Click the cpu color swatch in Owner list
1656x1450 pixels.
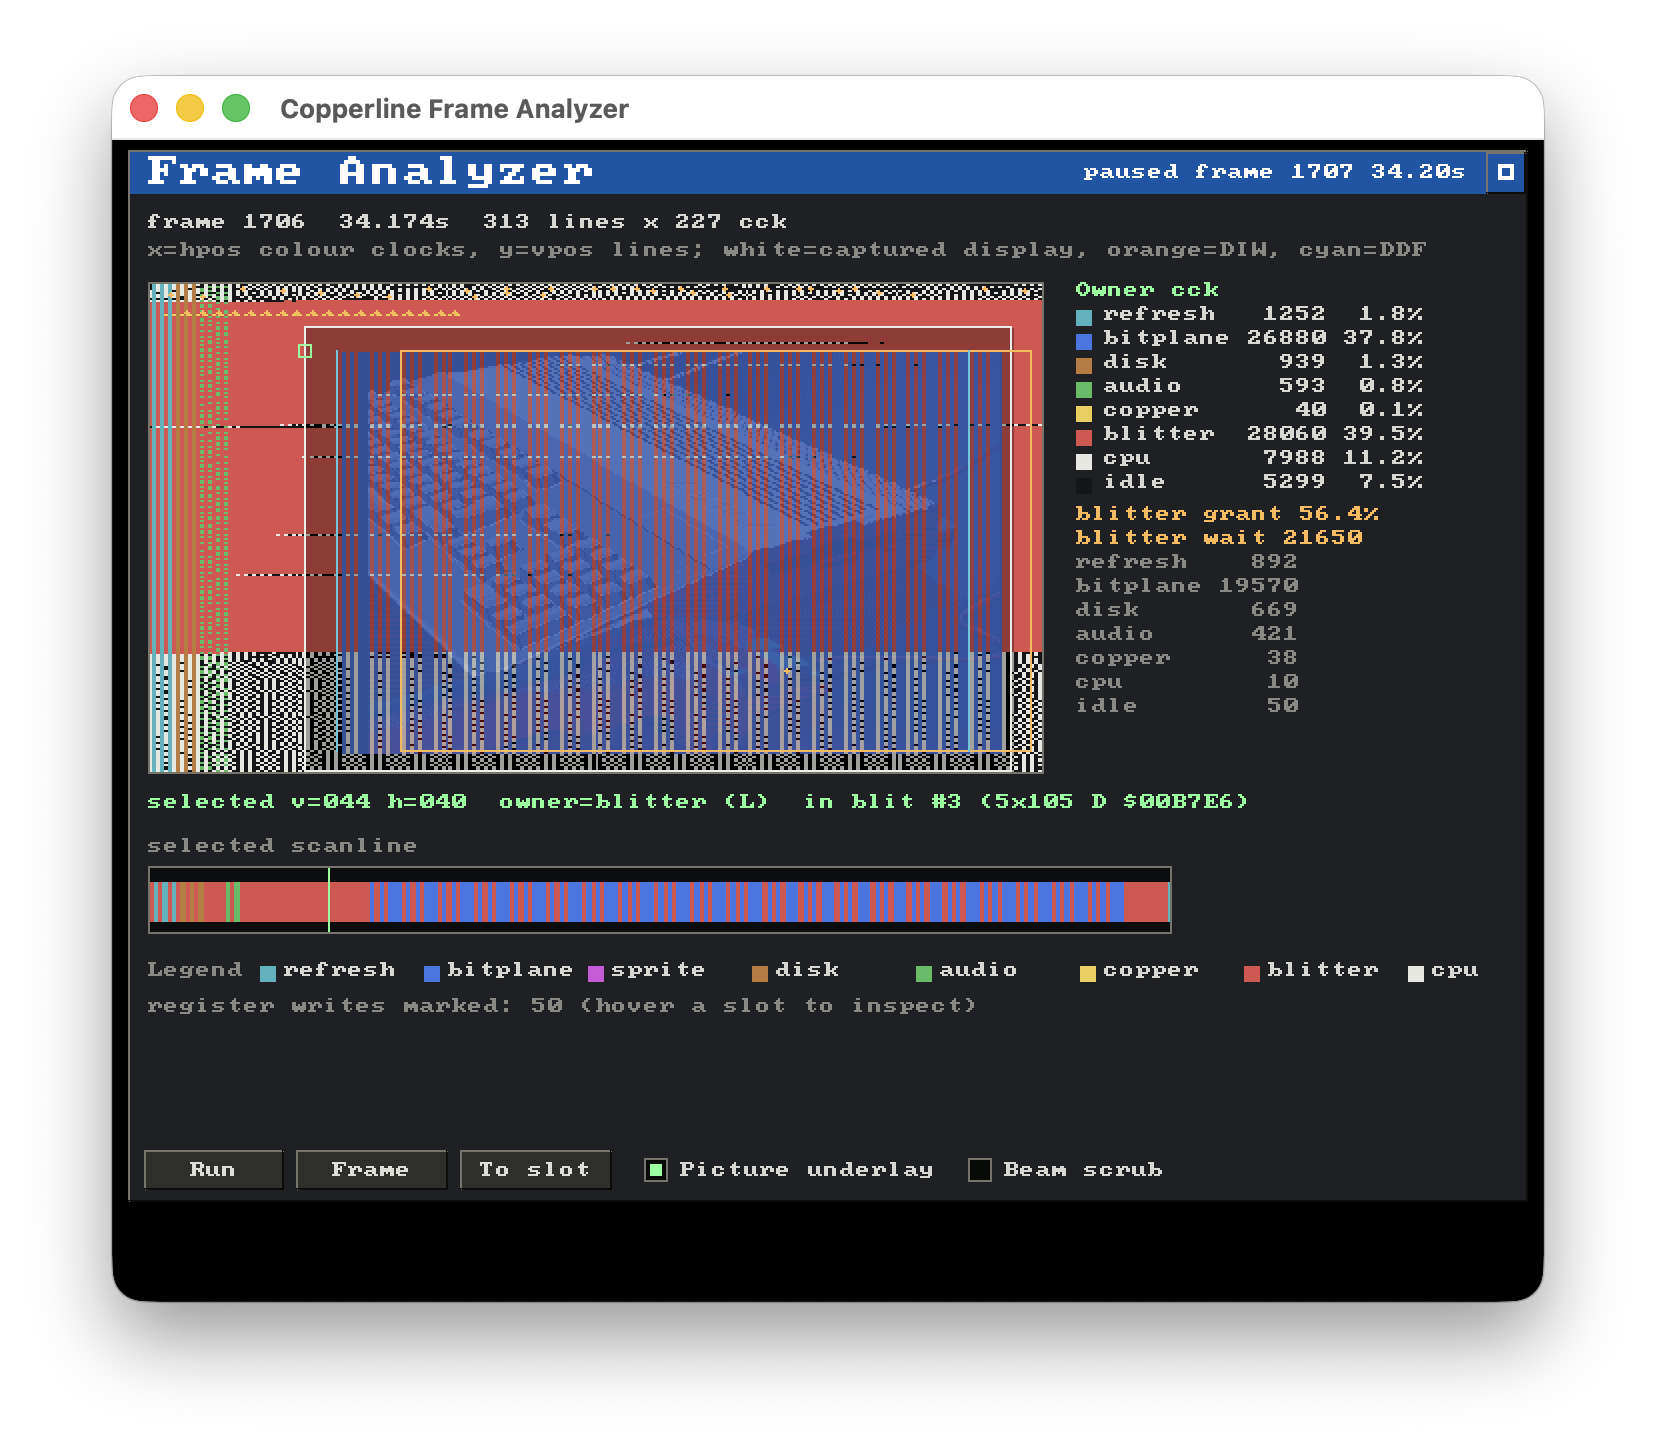click(1084, 461)
